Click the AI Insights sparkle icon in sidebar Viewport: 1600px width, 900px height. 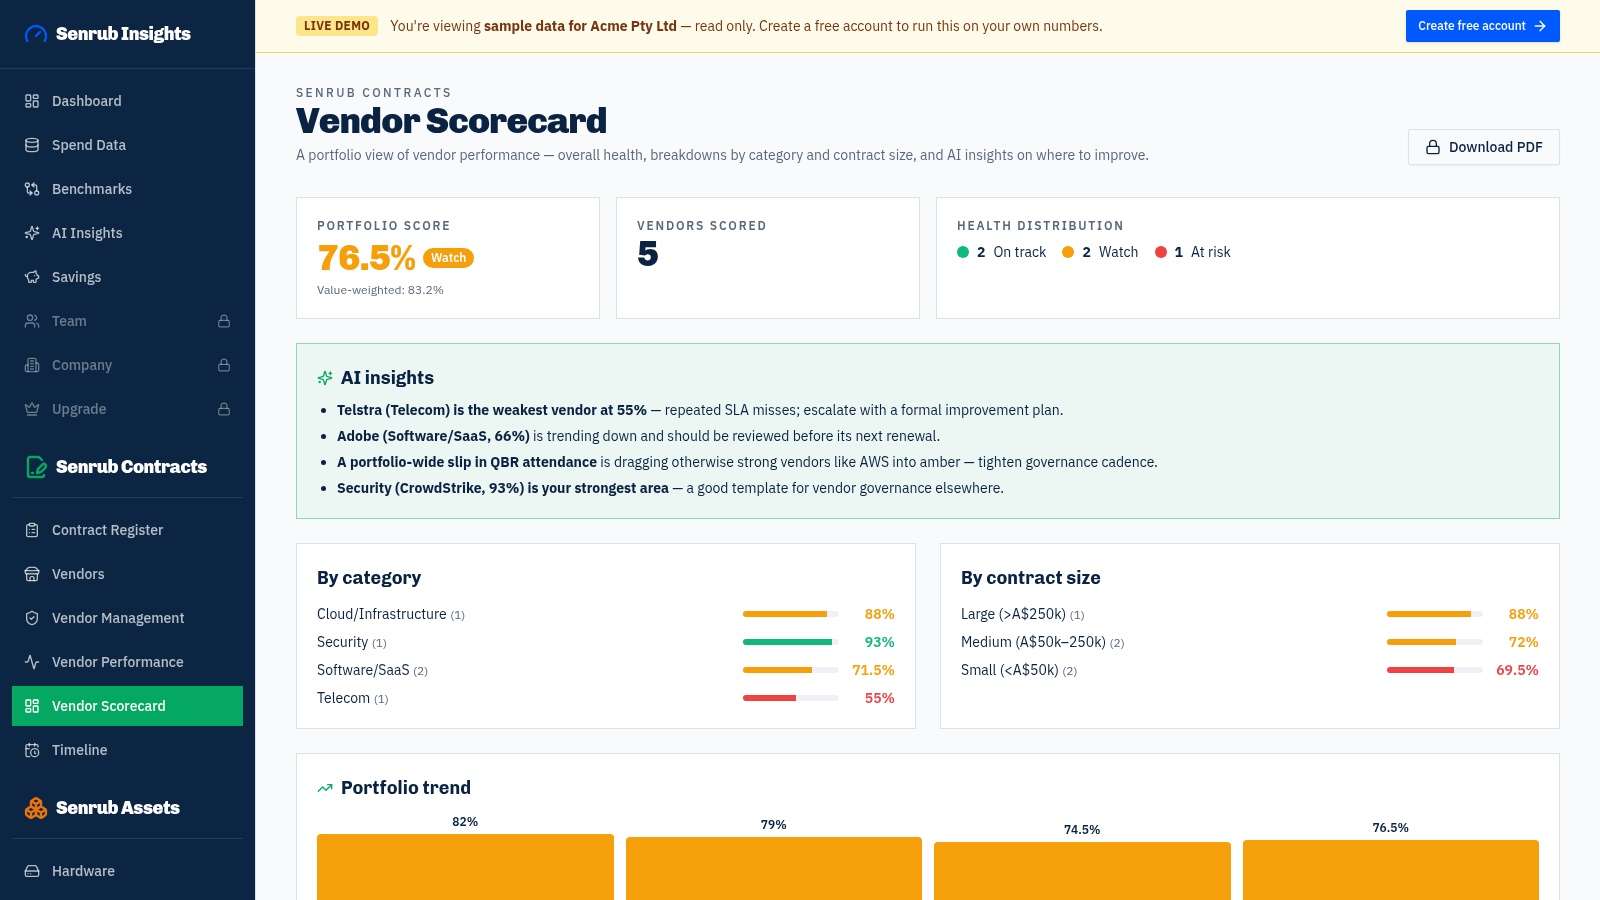[x=32, y=233]
